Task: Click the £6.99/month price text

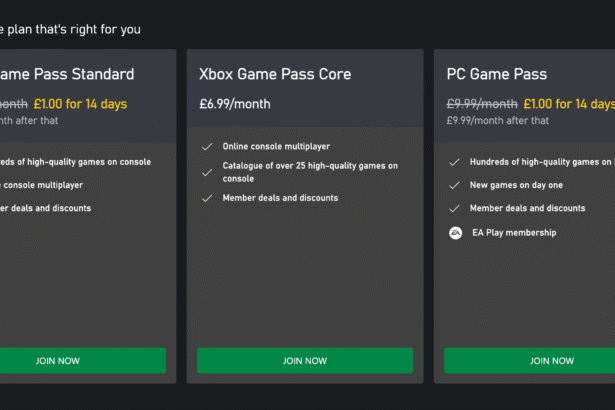Action: tap(235, 104)
